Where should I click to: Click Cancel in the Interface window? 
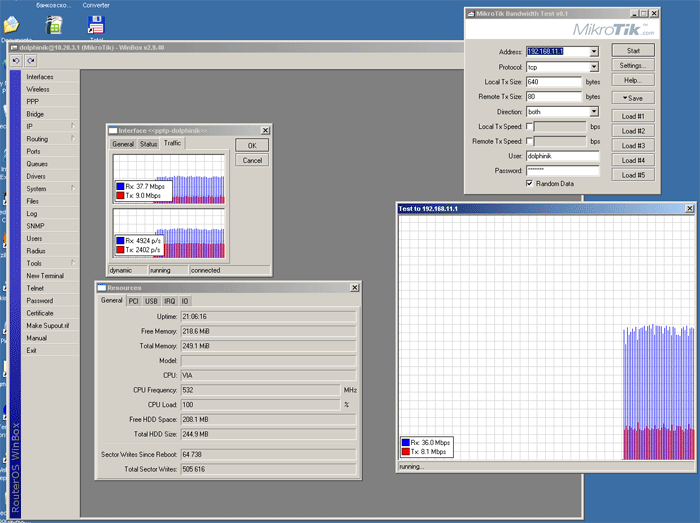point(252,160)
